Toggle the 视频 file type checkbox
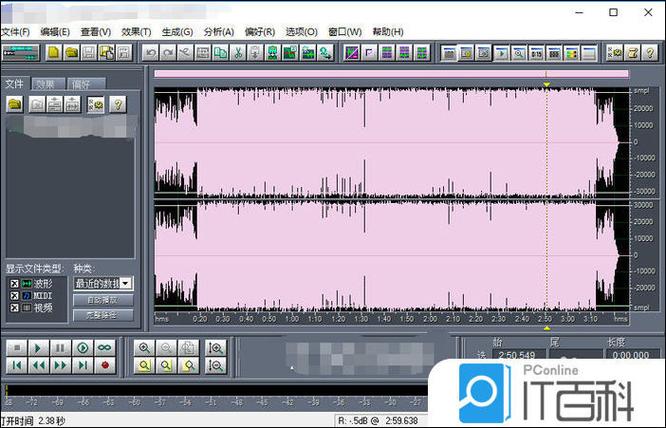 tap(13, 308)
